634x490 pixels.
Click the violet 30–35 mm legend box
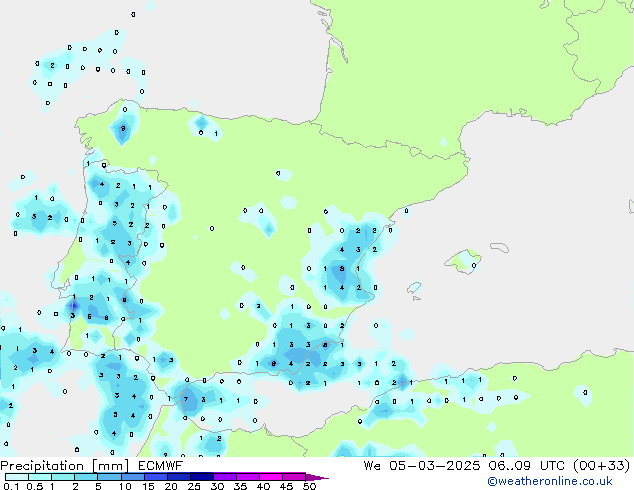225,477
